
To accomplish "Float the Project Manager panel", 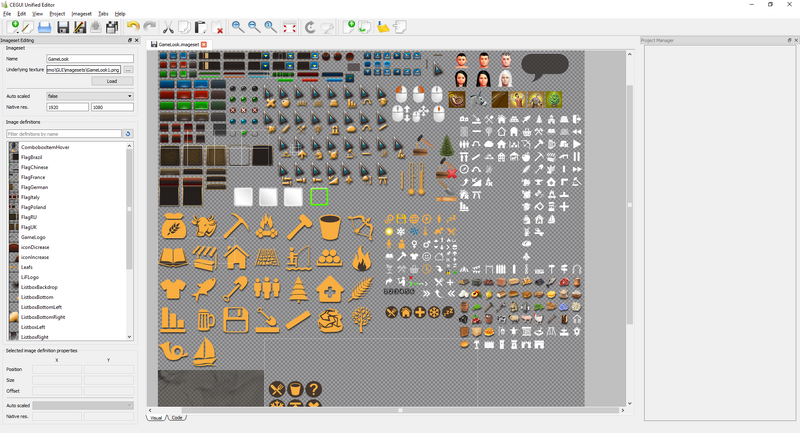I will [789, 40].
